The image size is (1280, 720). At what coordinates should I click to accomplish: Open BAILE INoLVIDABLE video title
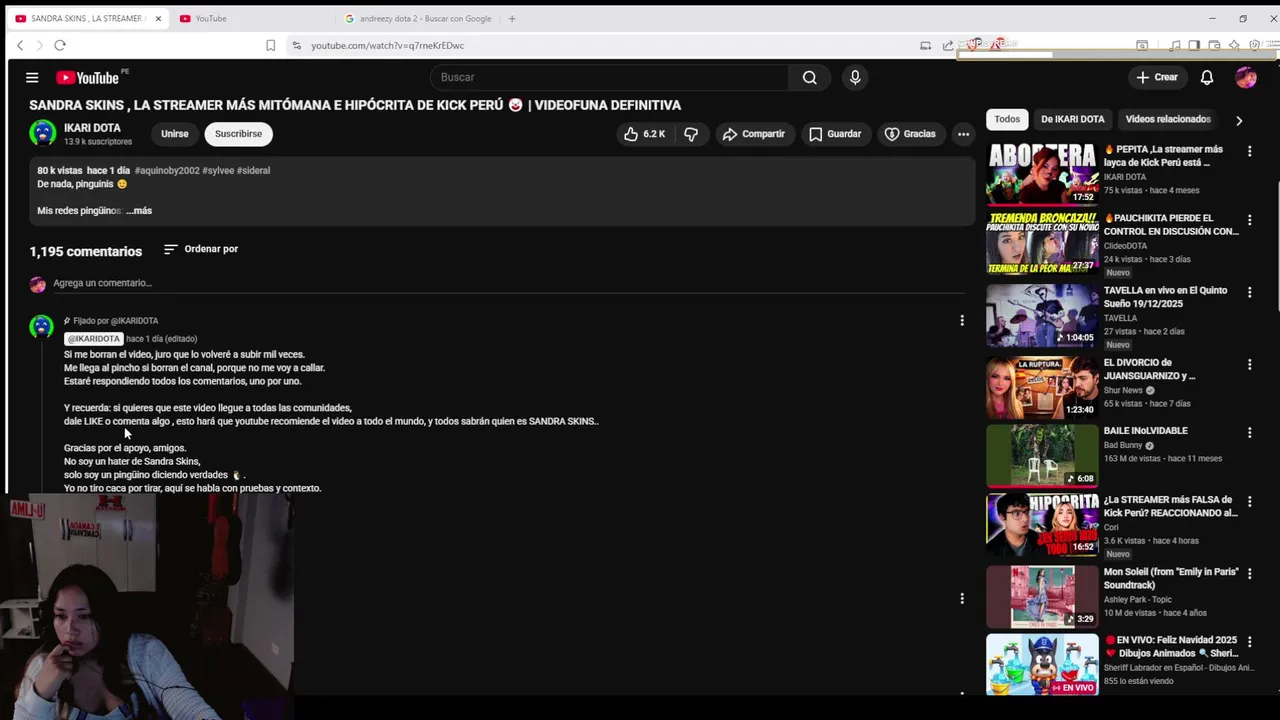[1146, 431]
